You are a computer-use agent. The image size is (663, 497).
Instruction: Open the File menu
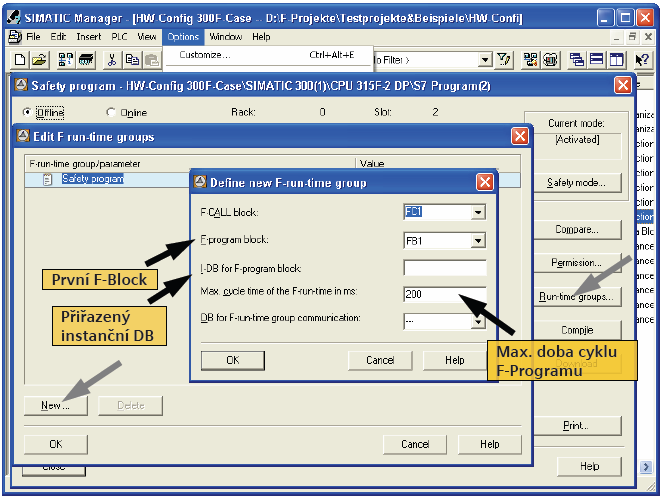[x=33, y=37]
